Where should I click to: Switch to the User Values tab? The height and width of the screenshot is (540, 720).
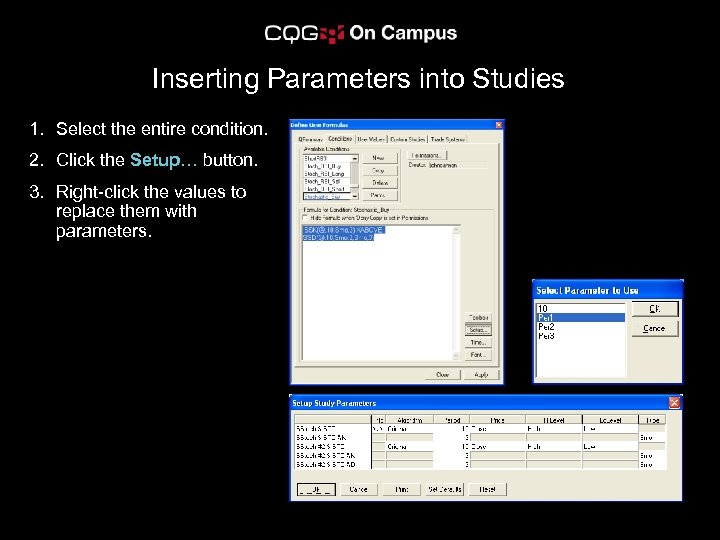coord(371,139)
